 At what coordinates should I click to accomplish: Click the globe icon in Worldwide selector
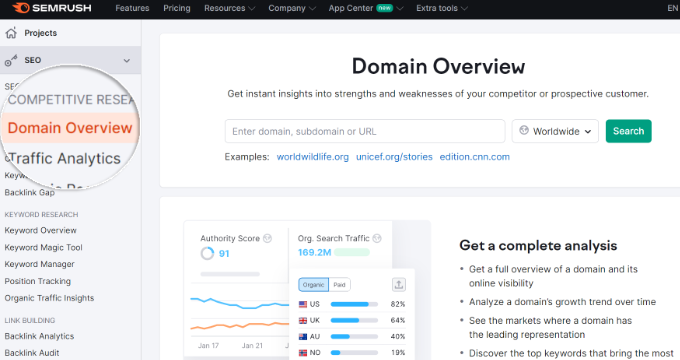click(x=524, y=131)
